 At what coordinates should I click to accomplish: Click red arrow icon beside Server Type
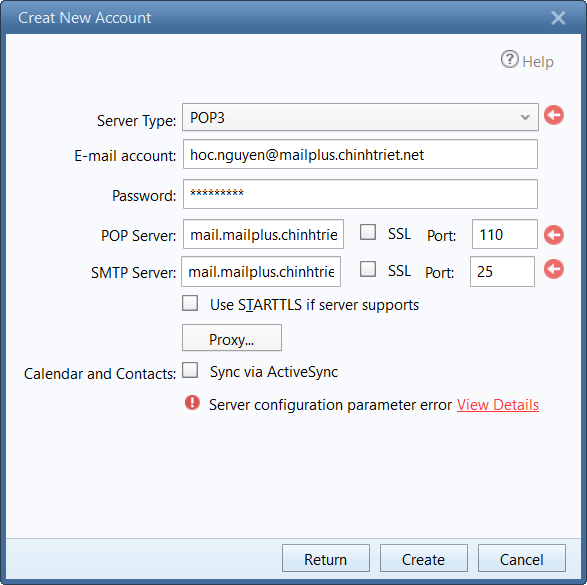click(x=554, y=115)
